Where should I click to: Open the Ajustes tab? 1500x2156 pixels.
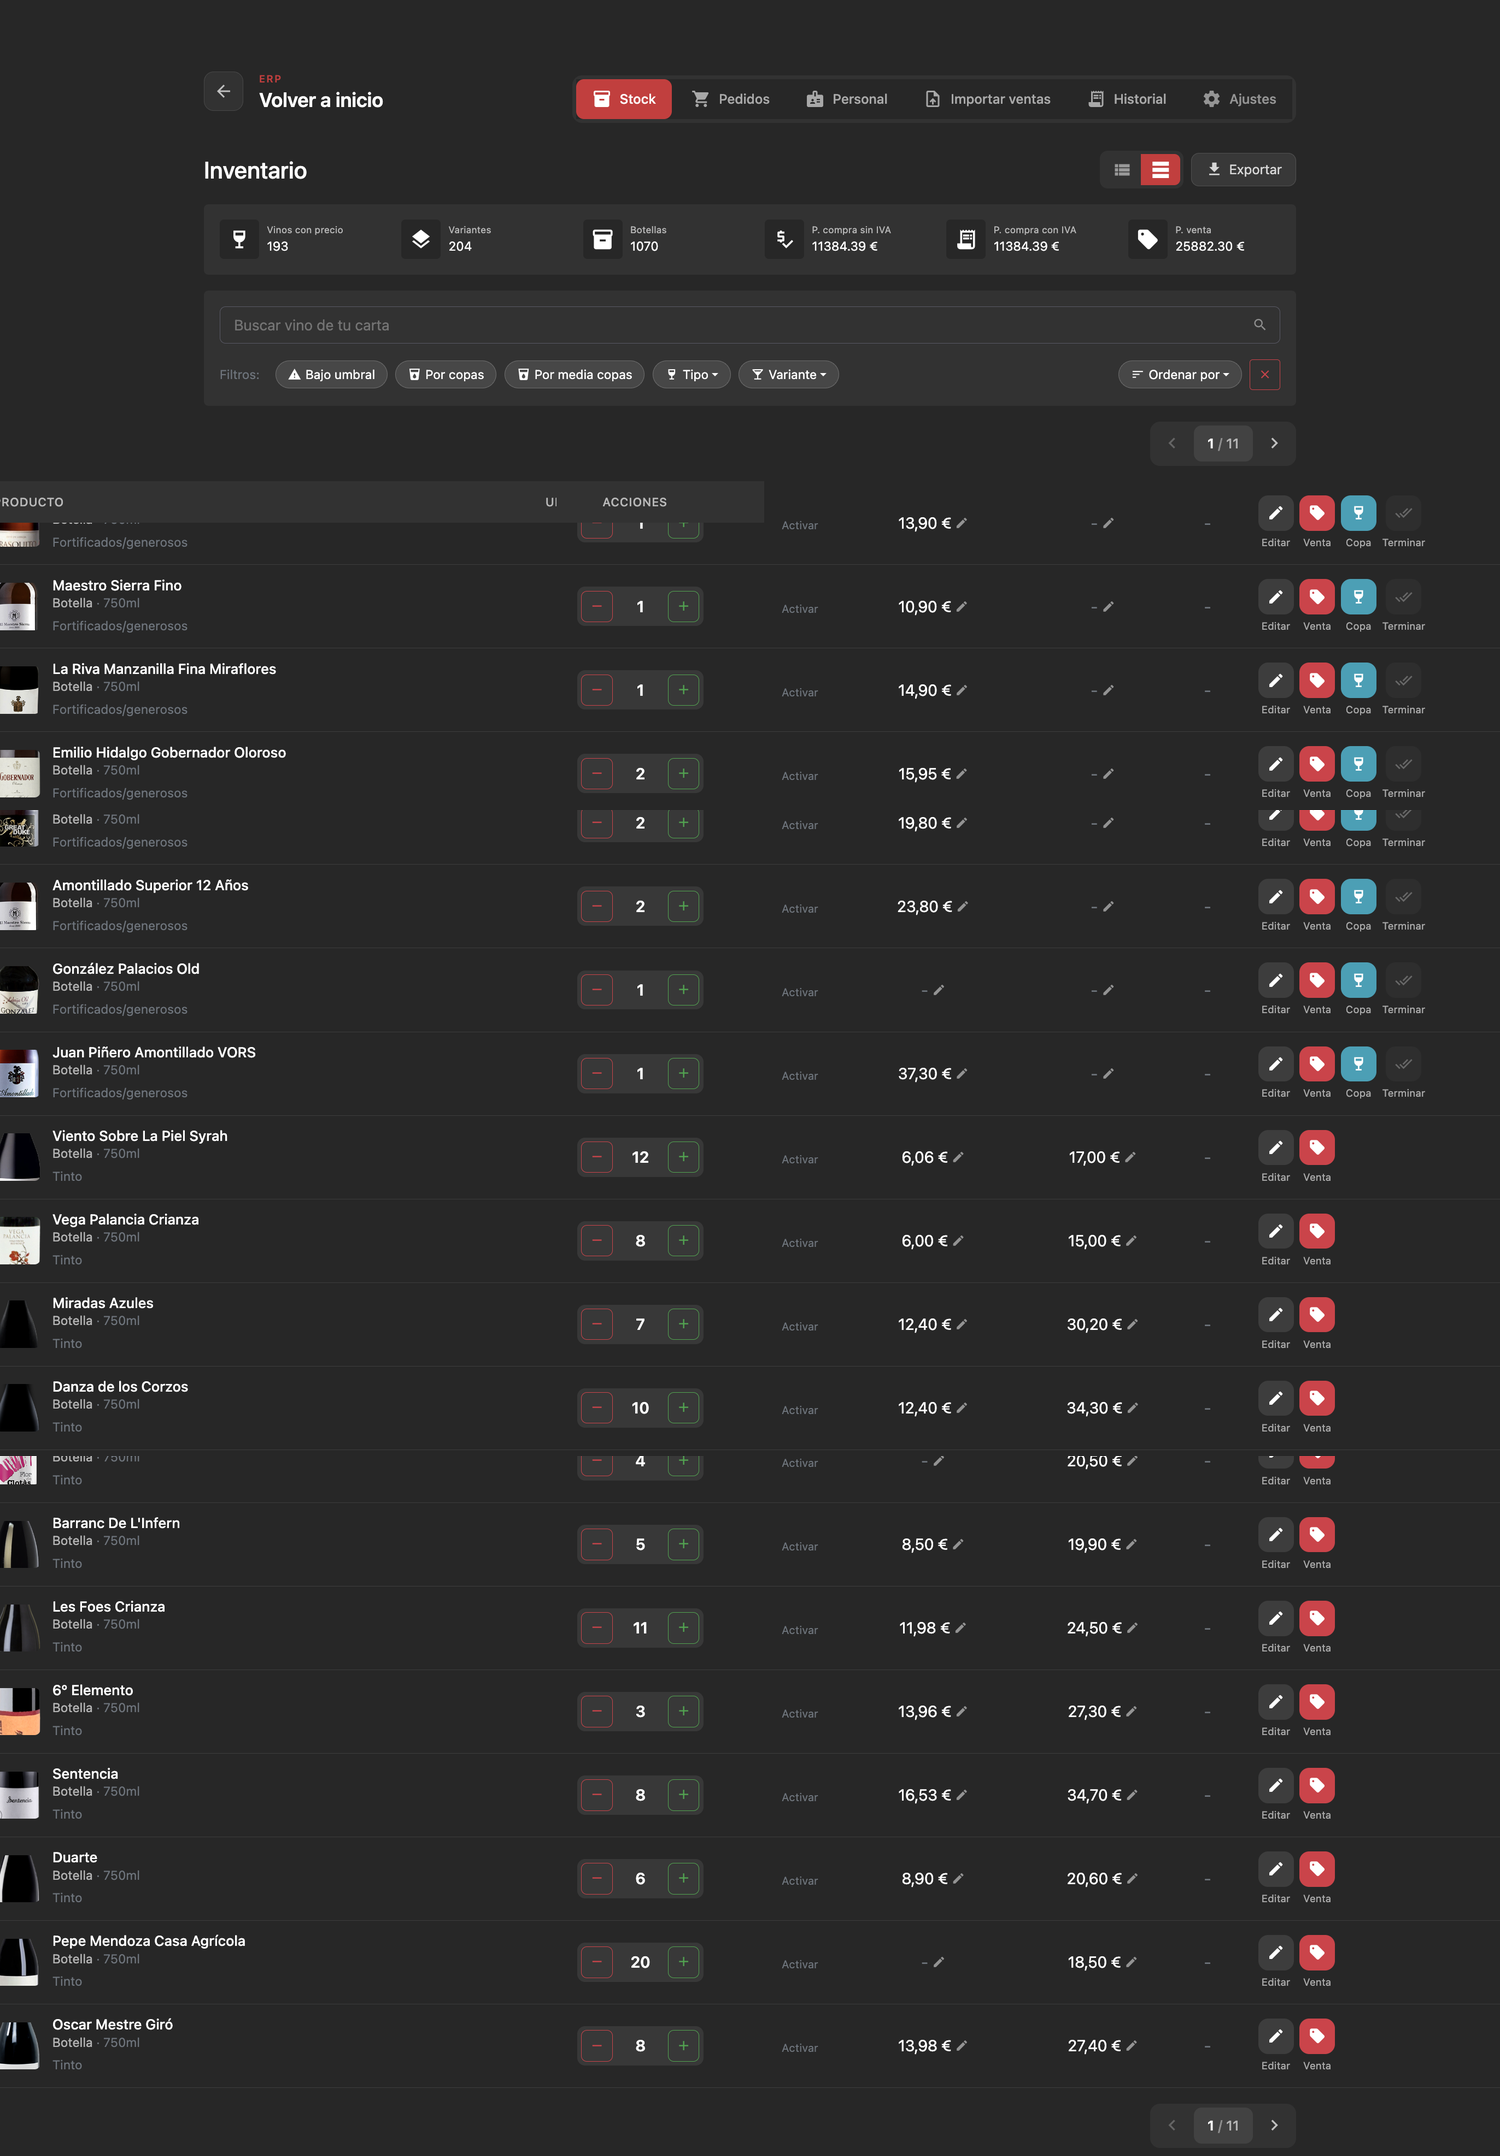pyautogui.click(x=1240, y=99)
